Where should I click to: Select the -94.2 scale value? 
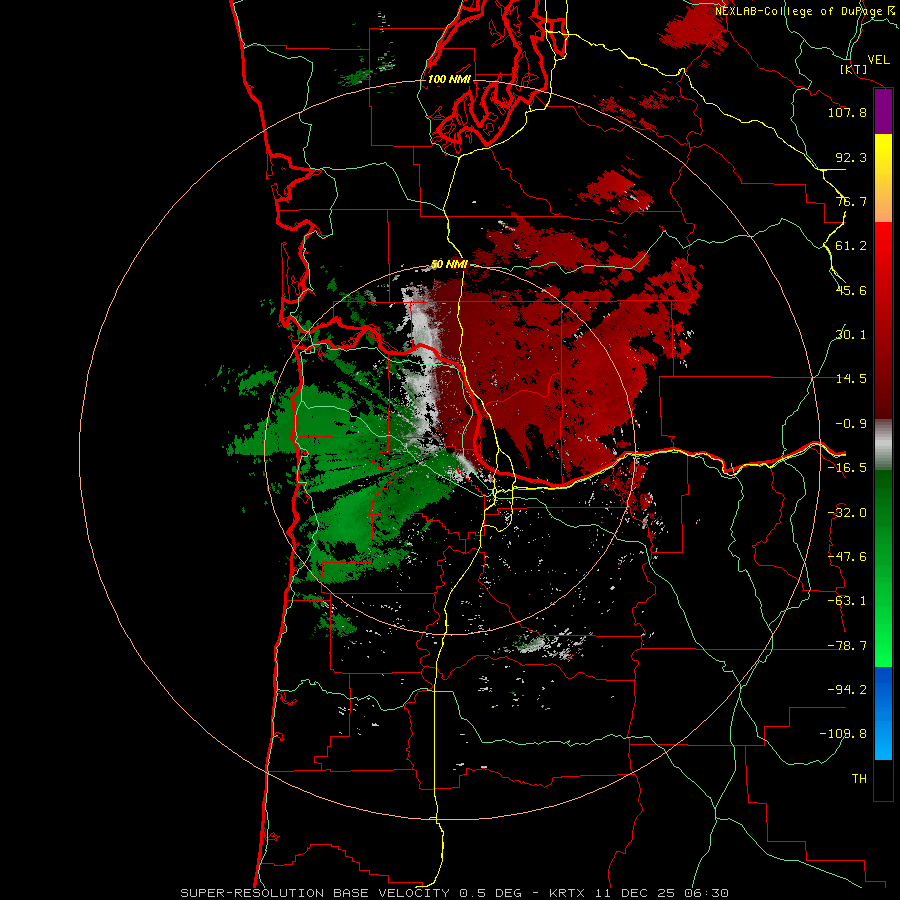[847, 690]
